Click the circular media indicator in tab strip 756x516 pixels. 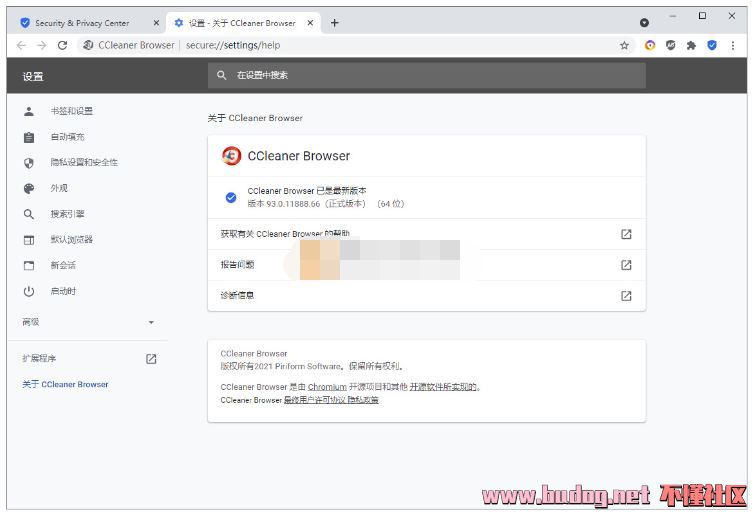644,23
